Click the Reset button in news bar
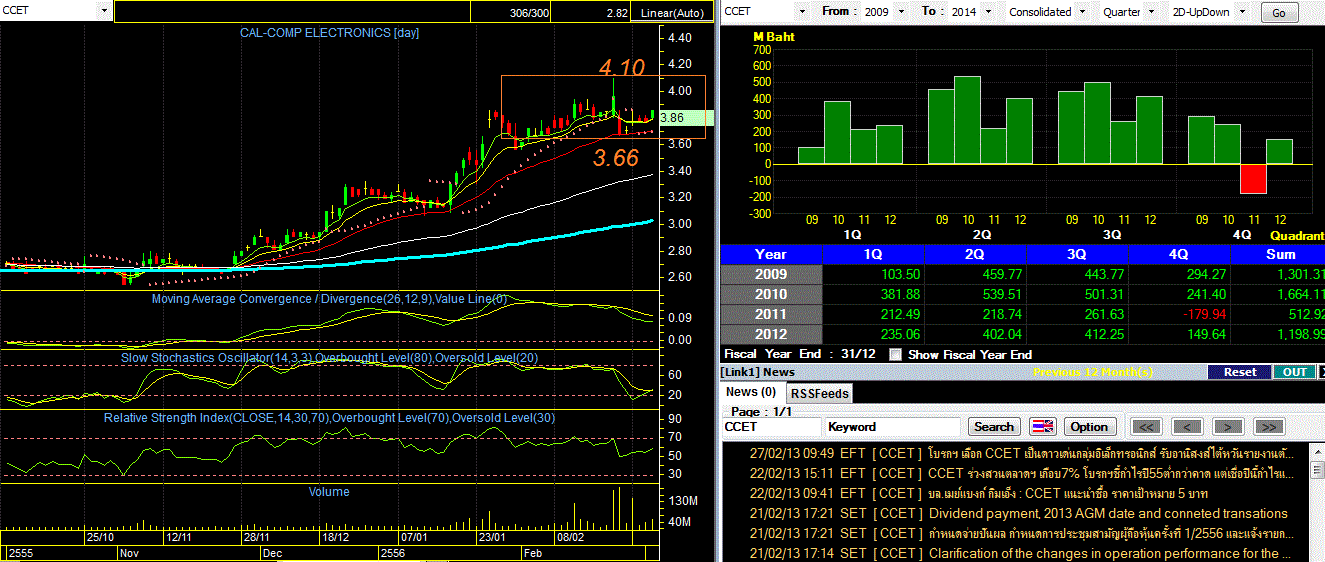Image resolution: width=1325 pixels, height=562 pixels. 1239,371
